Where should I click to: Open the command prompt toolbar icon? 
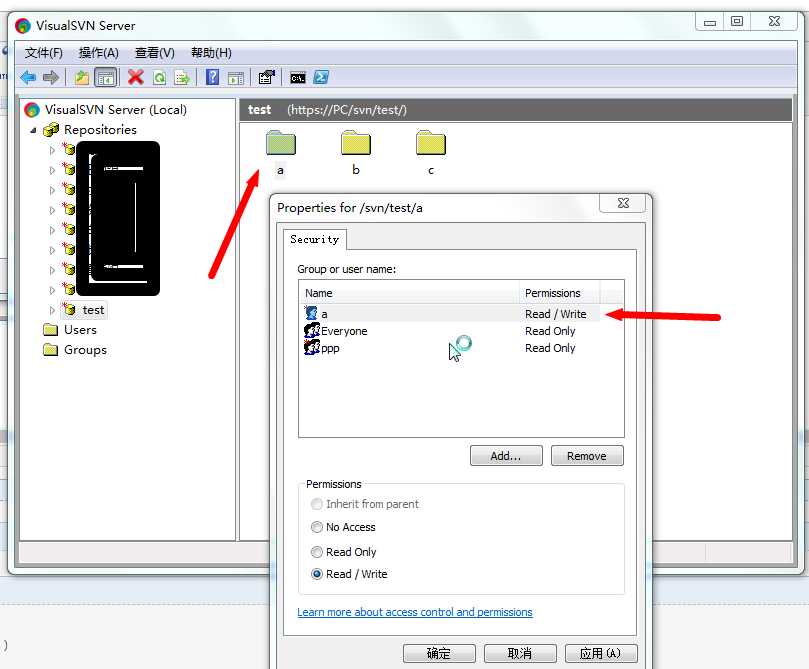298,78
